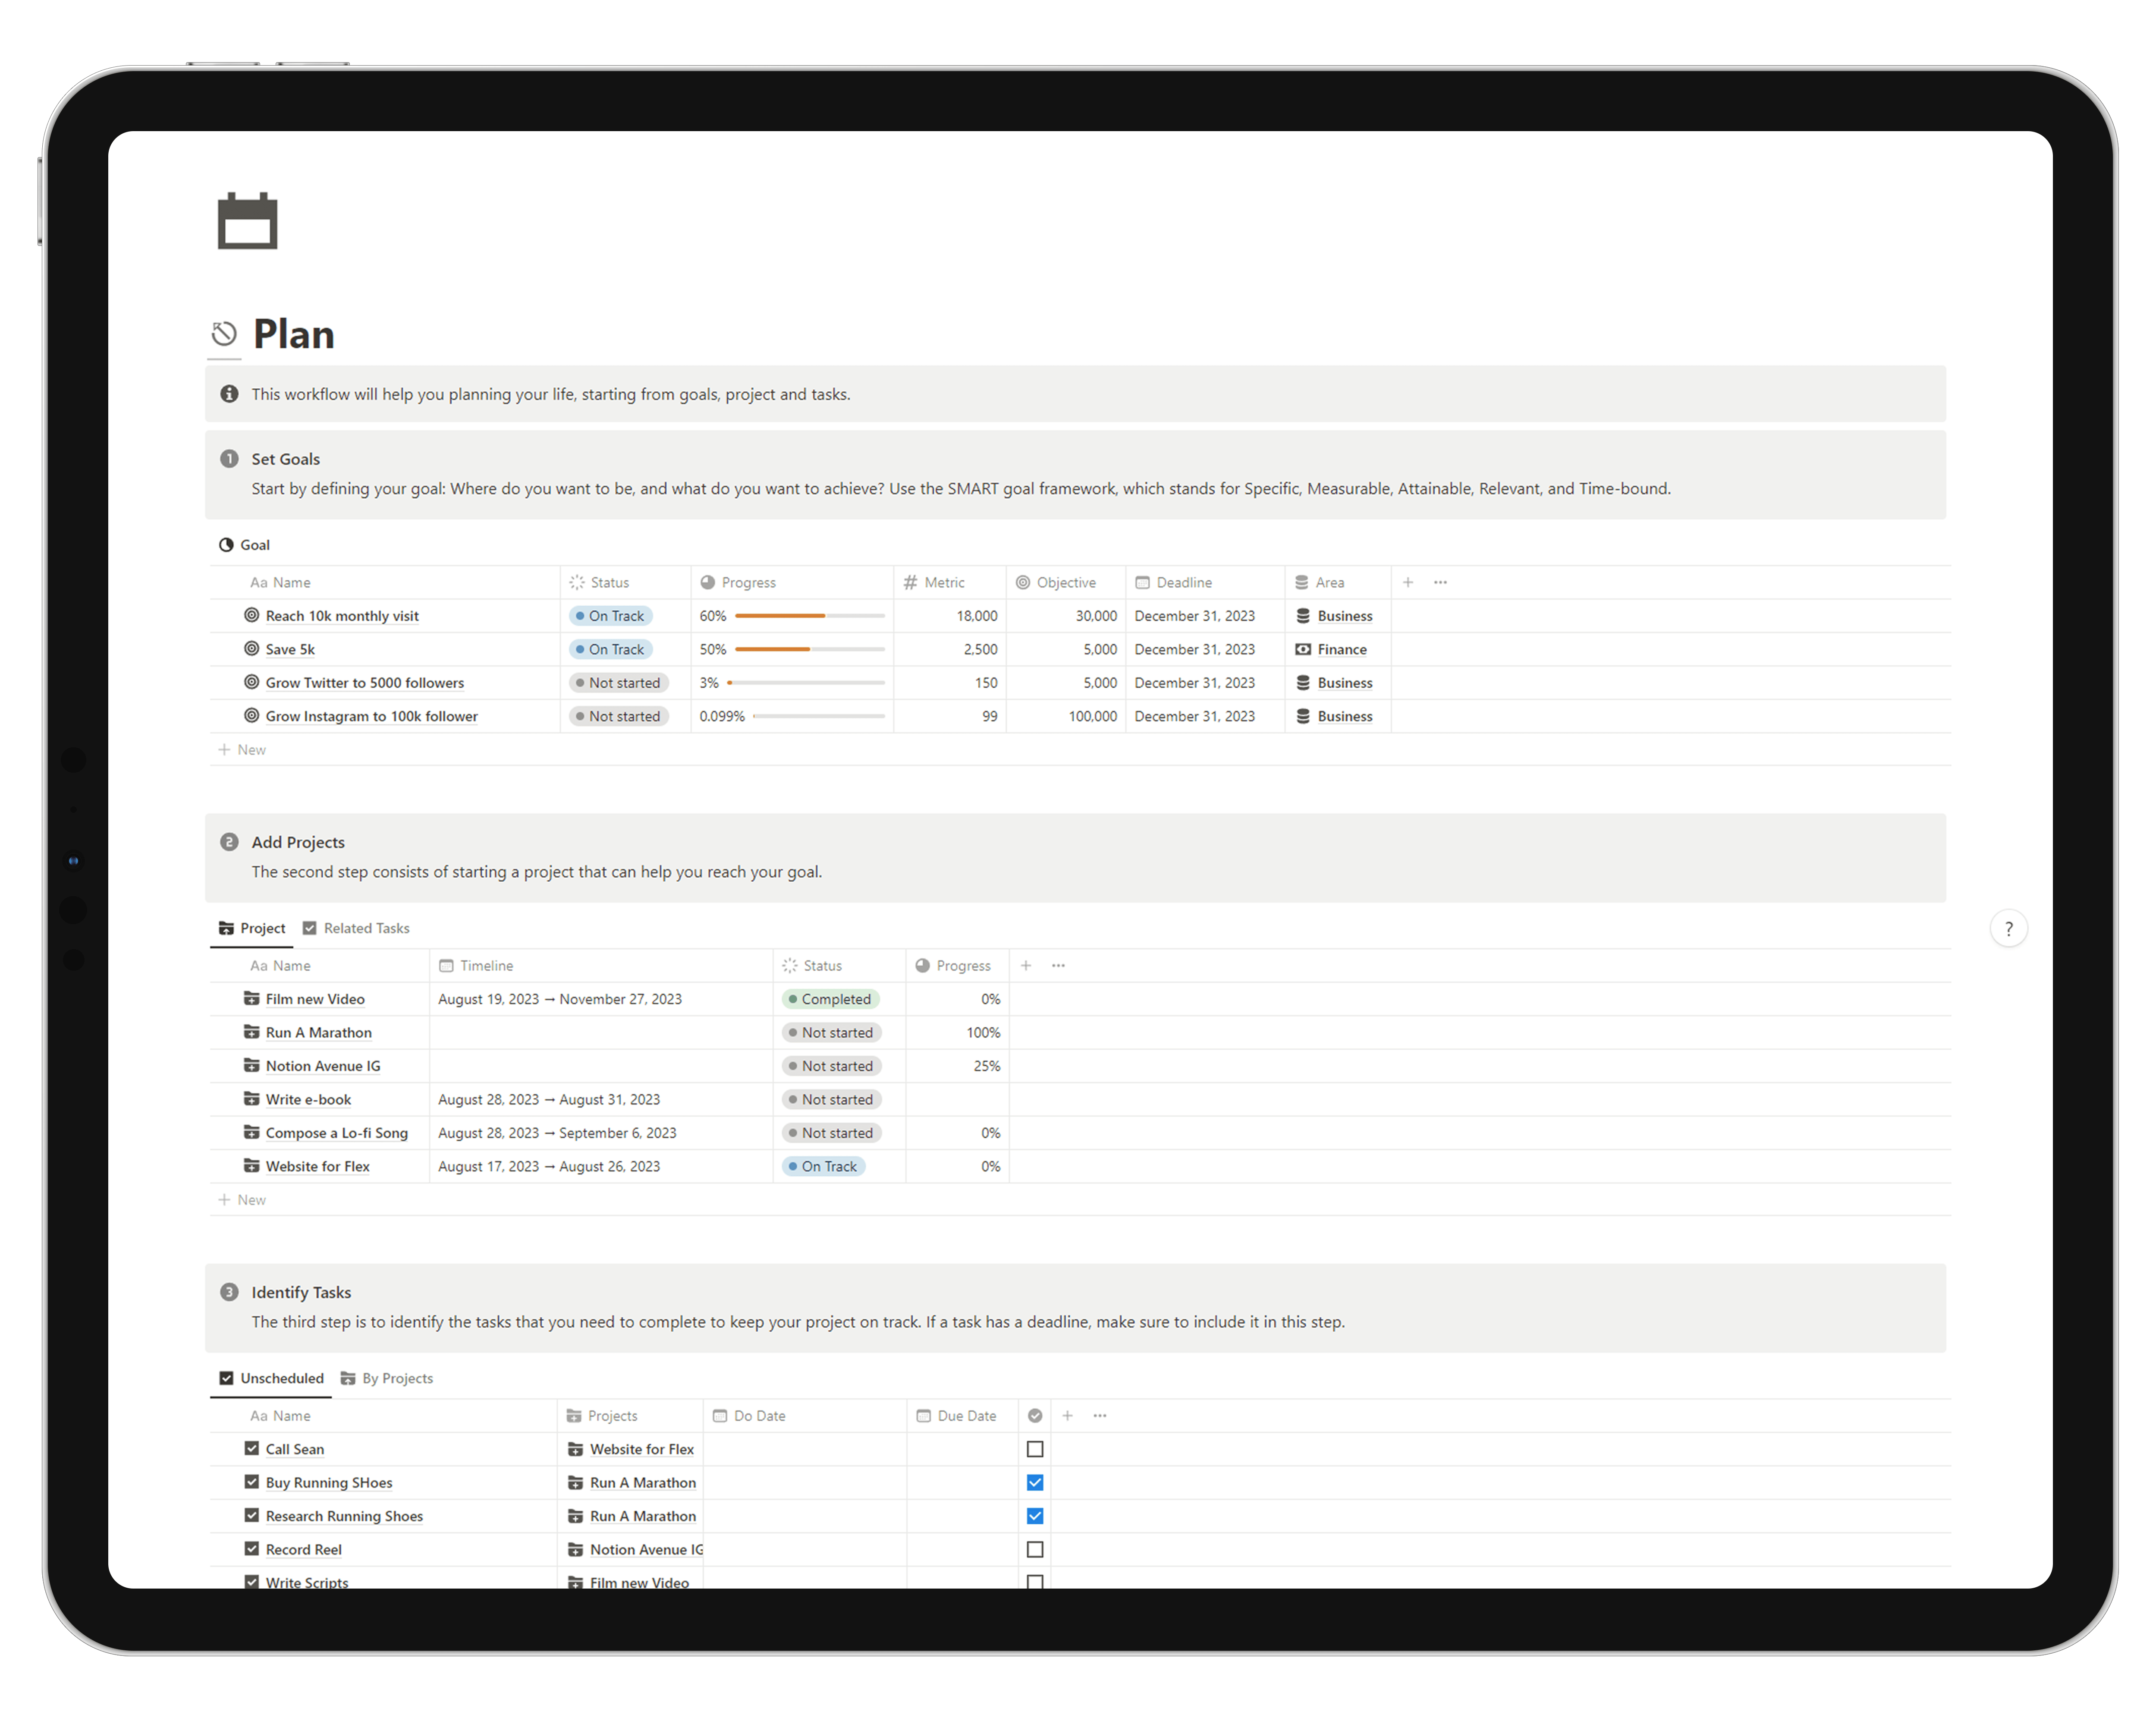This screenshot has height=1718, width=2156.
Task: Open the On Track status pill for Save 5k
Action: click(x=610, y=649)
